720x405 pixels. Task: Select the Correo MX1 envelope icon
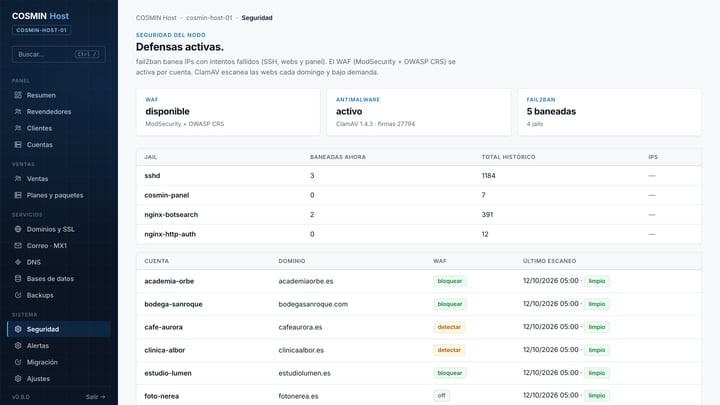(18, 246)
